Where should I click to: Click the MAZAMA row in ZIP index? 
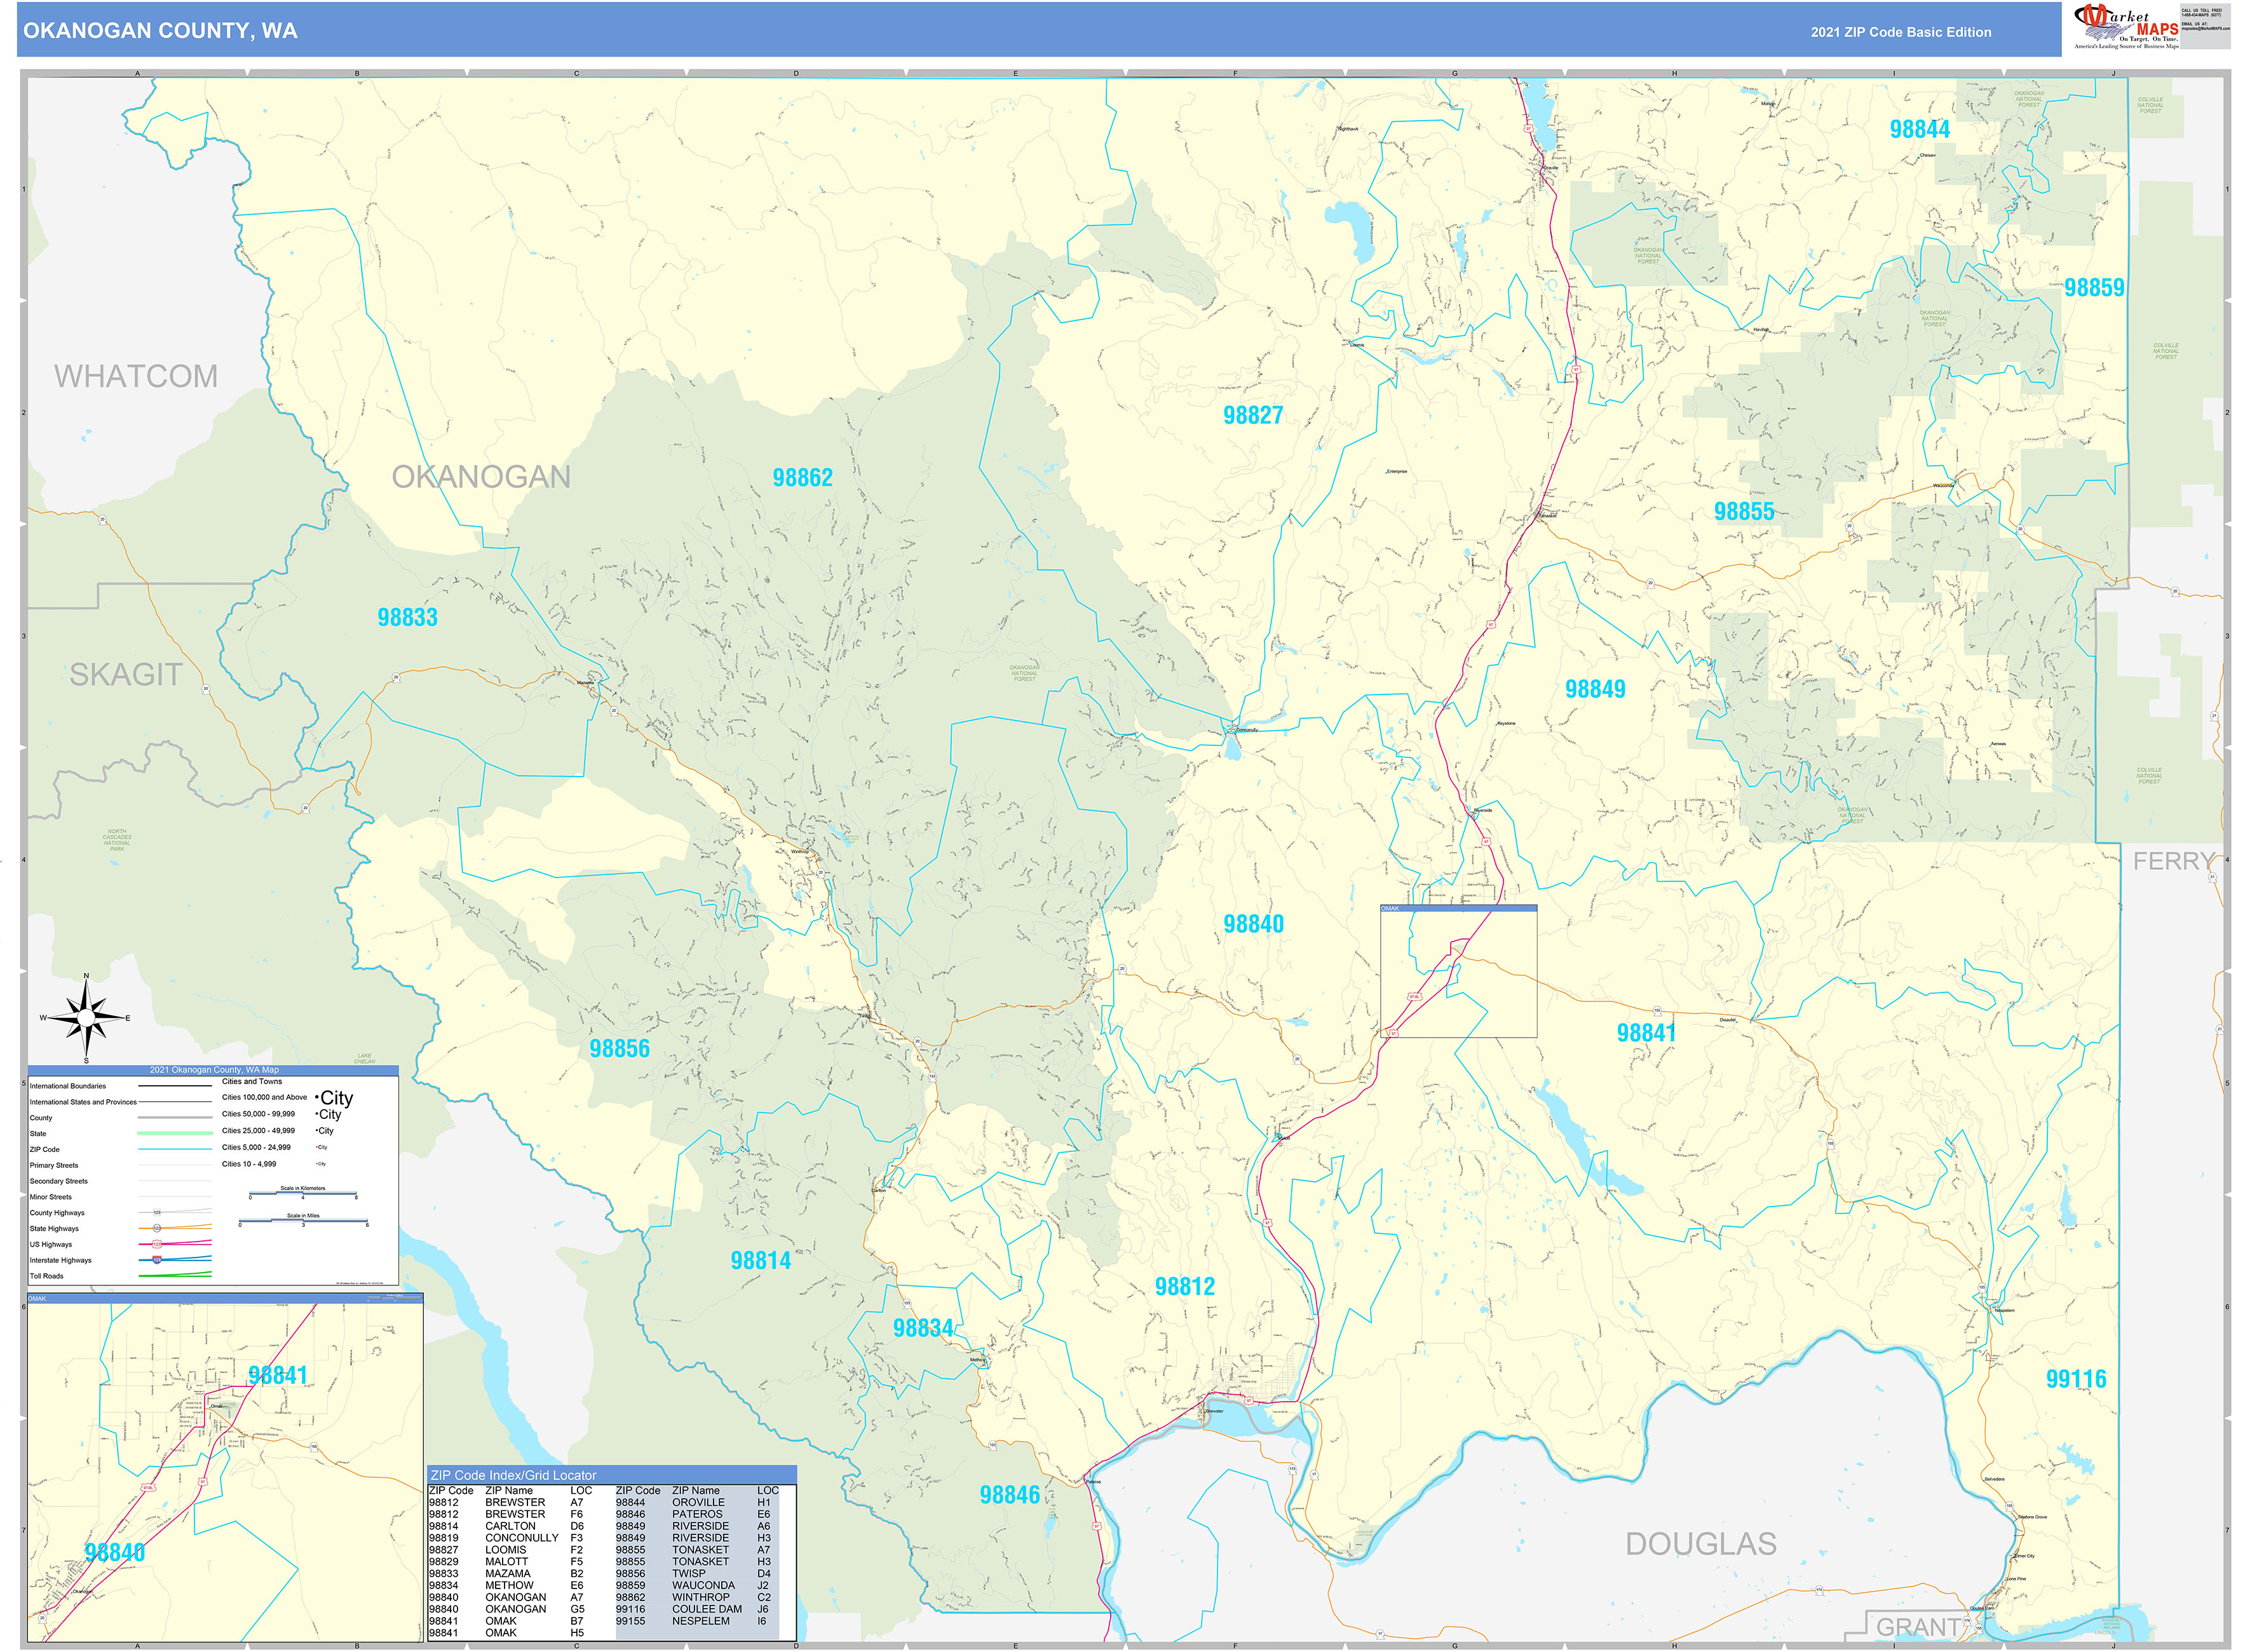pos(506,1574)
